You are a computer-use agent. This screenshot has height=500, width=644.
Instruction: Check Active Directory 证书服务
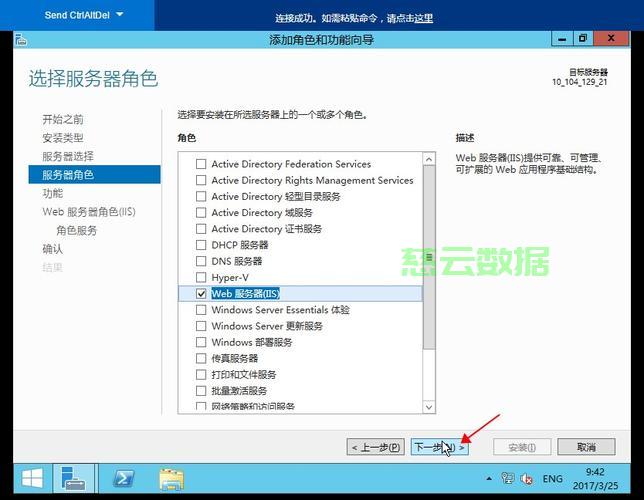(x=201, y=229)
